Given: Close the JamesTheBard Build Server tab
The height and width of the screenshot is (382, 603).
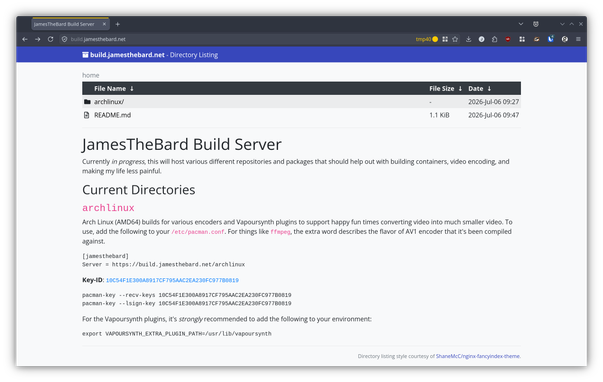Looking at the screenshot, I should coord(104,24).
